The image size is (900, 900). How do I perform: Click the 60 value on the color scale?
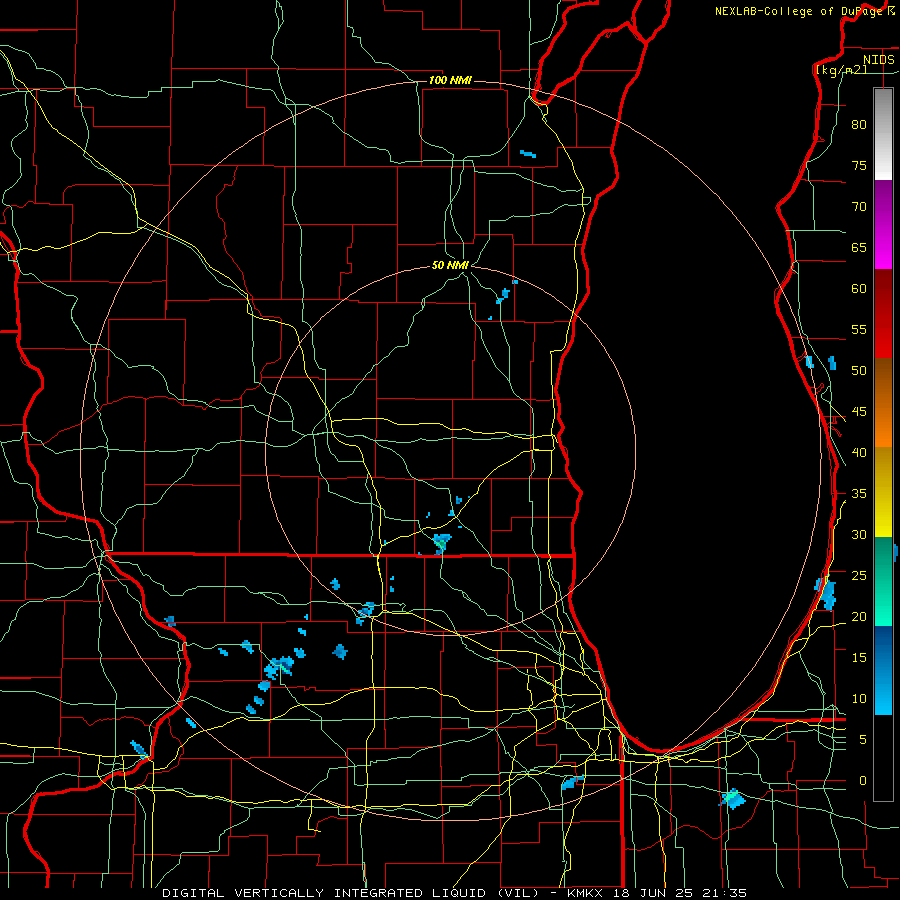(x=859, y=289)
